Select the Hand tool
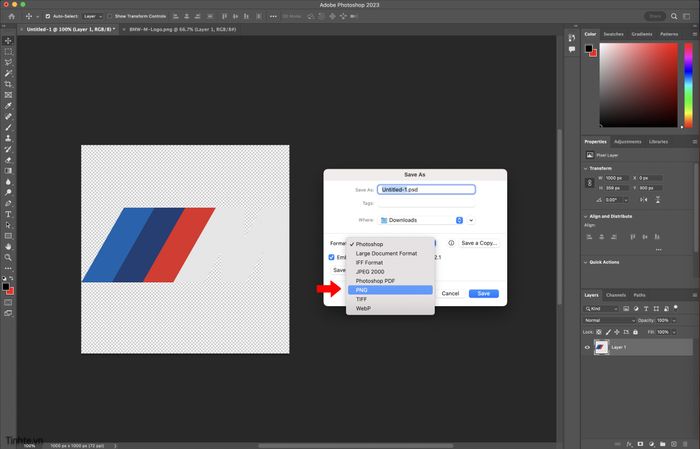 coord(8,246)
